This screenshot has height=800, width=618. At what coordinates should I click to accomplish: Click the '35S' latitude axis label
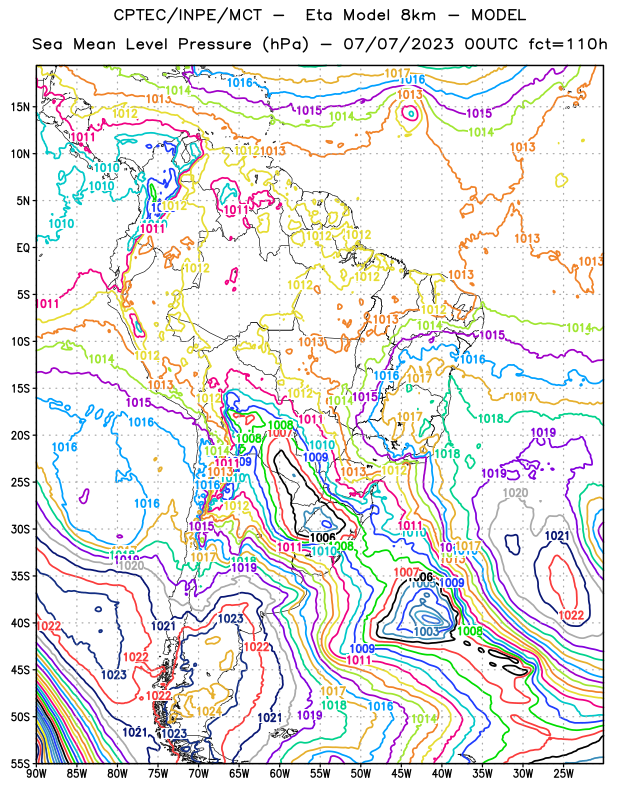(x=20, y=576)
